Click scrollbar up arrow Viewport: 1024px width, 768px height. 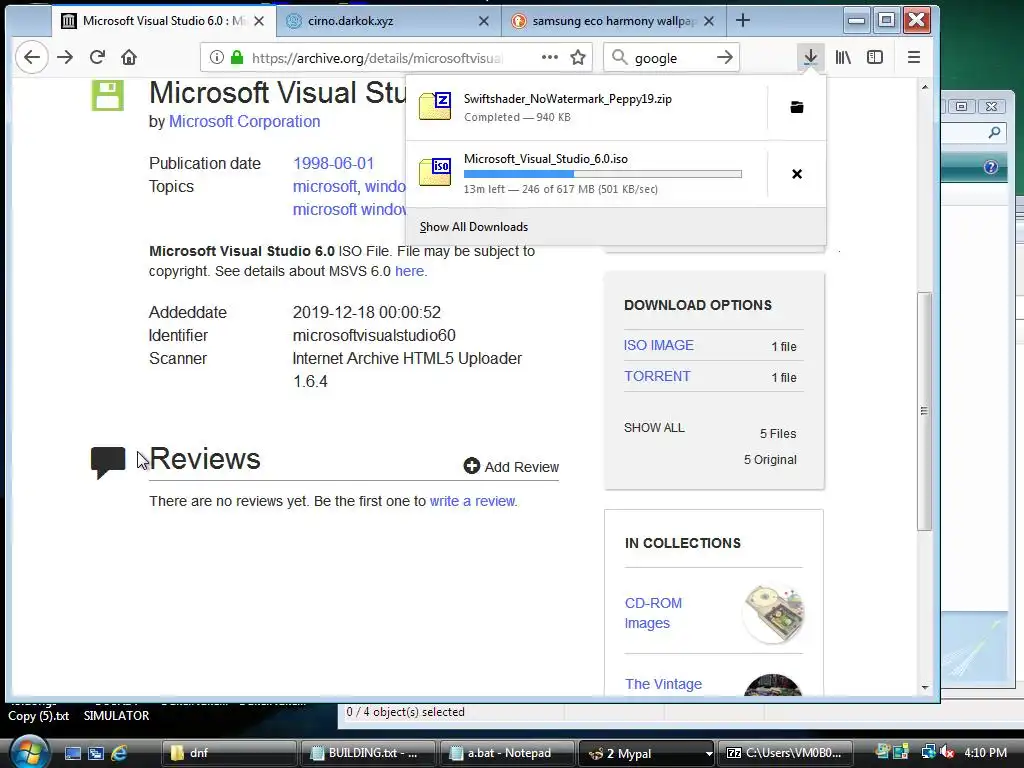point(925,87)
